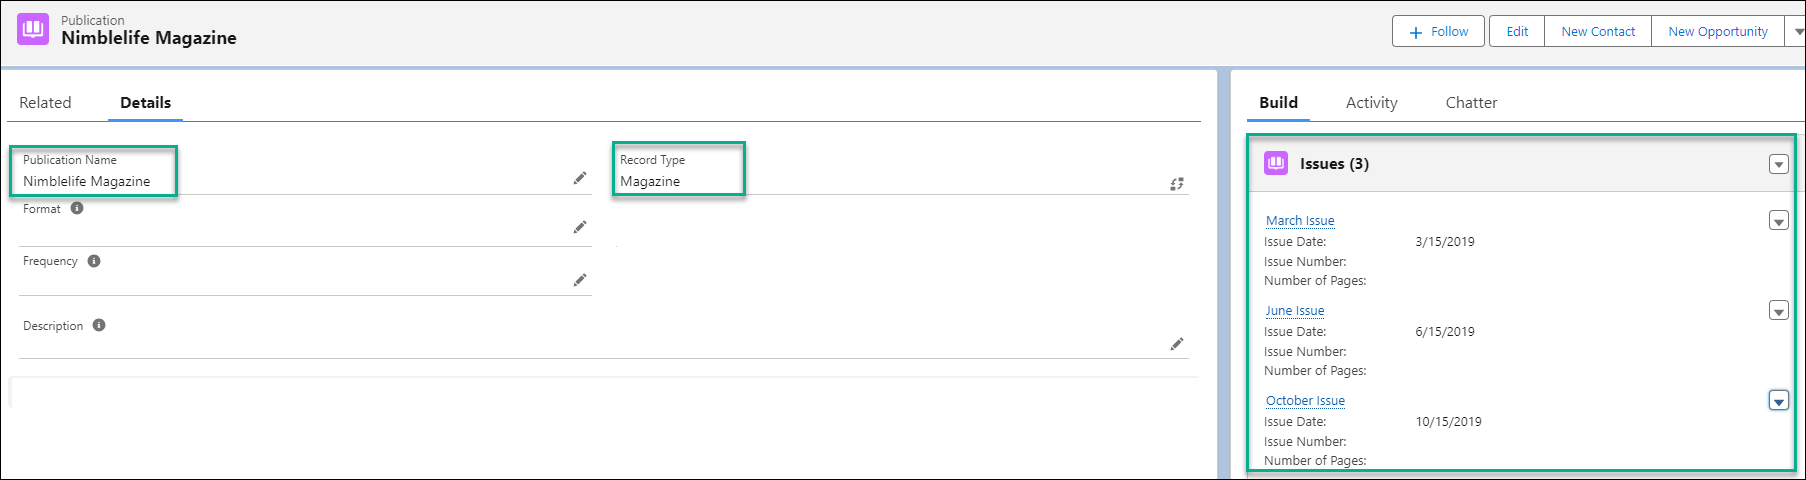
Task: Switch to the Activity tab
Action: 1371,103
